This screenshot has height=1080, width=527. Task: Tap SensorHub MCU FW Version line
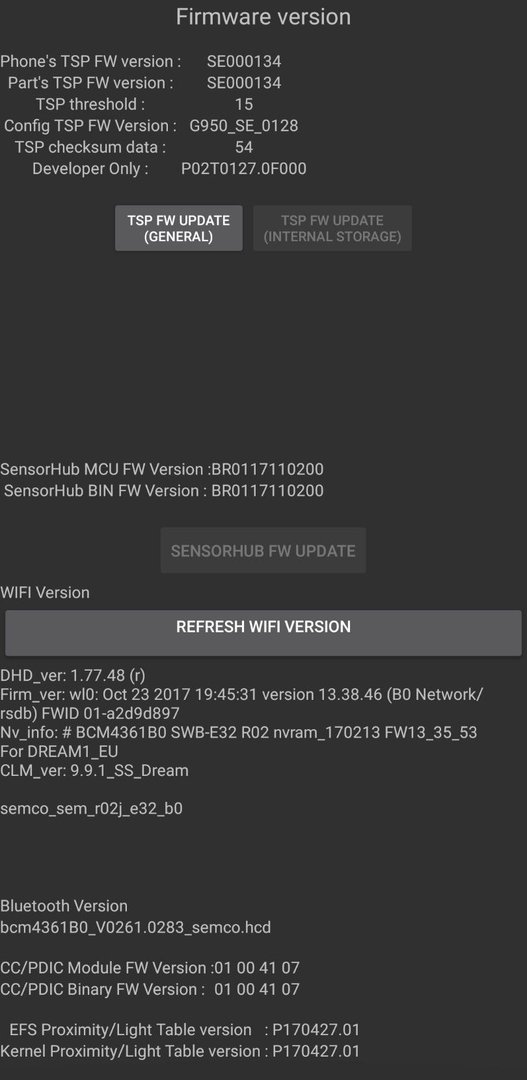pyautogui.click(x=162, y=469)
